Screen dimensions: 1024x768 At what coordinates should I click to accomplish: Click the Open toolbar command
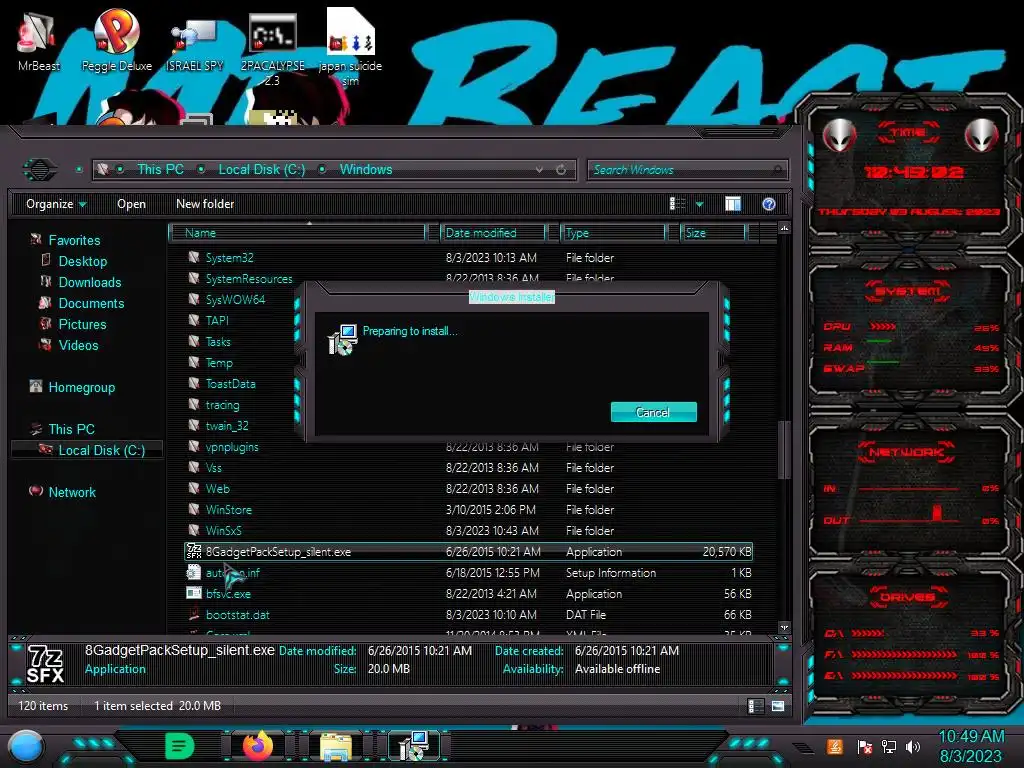131,204
